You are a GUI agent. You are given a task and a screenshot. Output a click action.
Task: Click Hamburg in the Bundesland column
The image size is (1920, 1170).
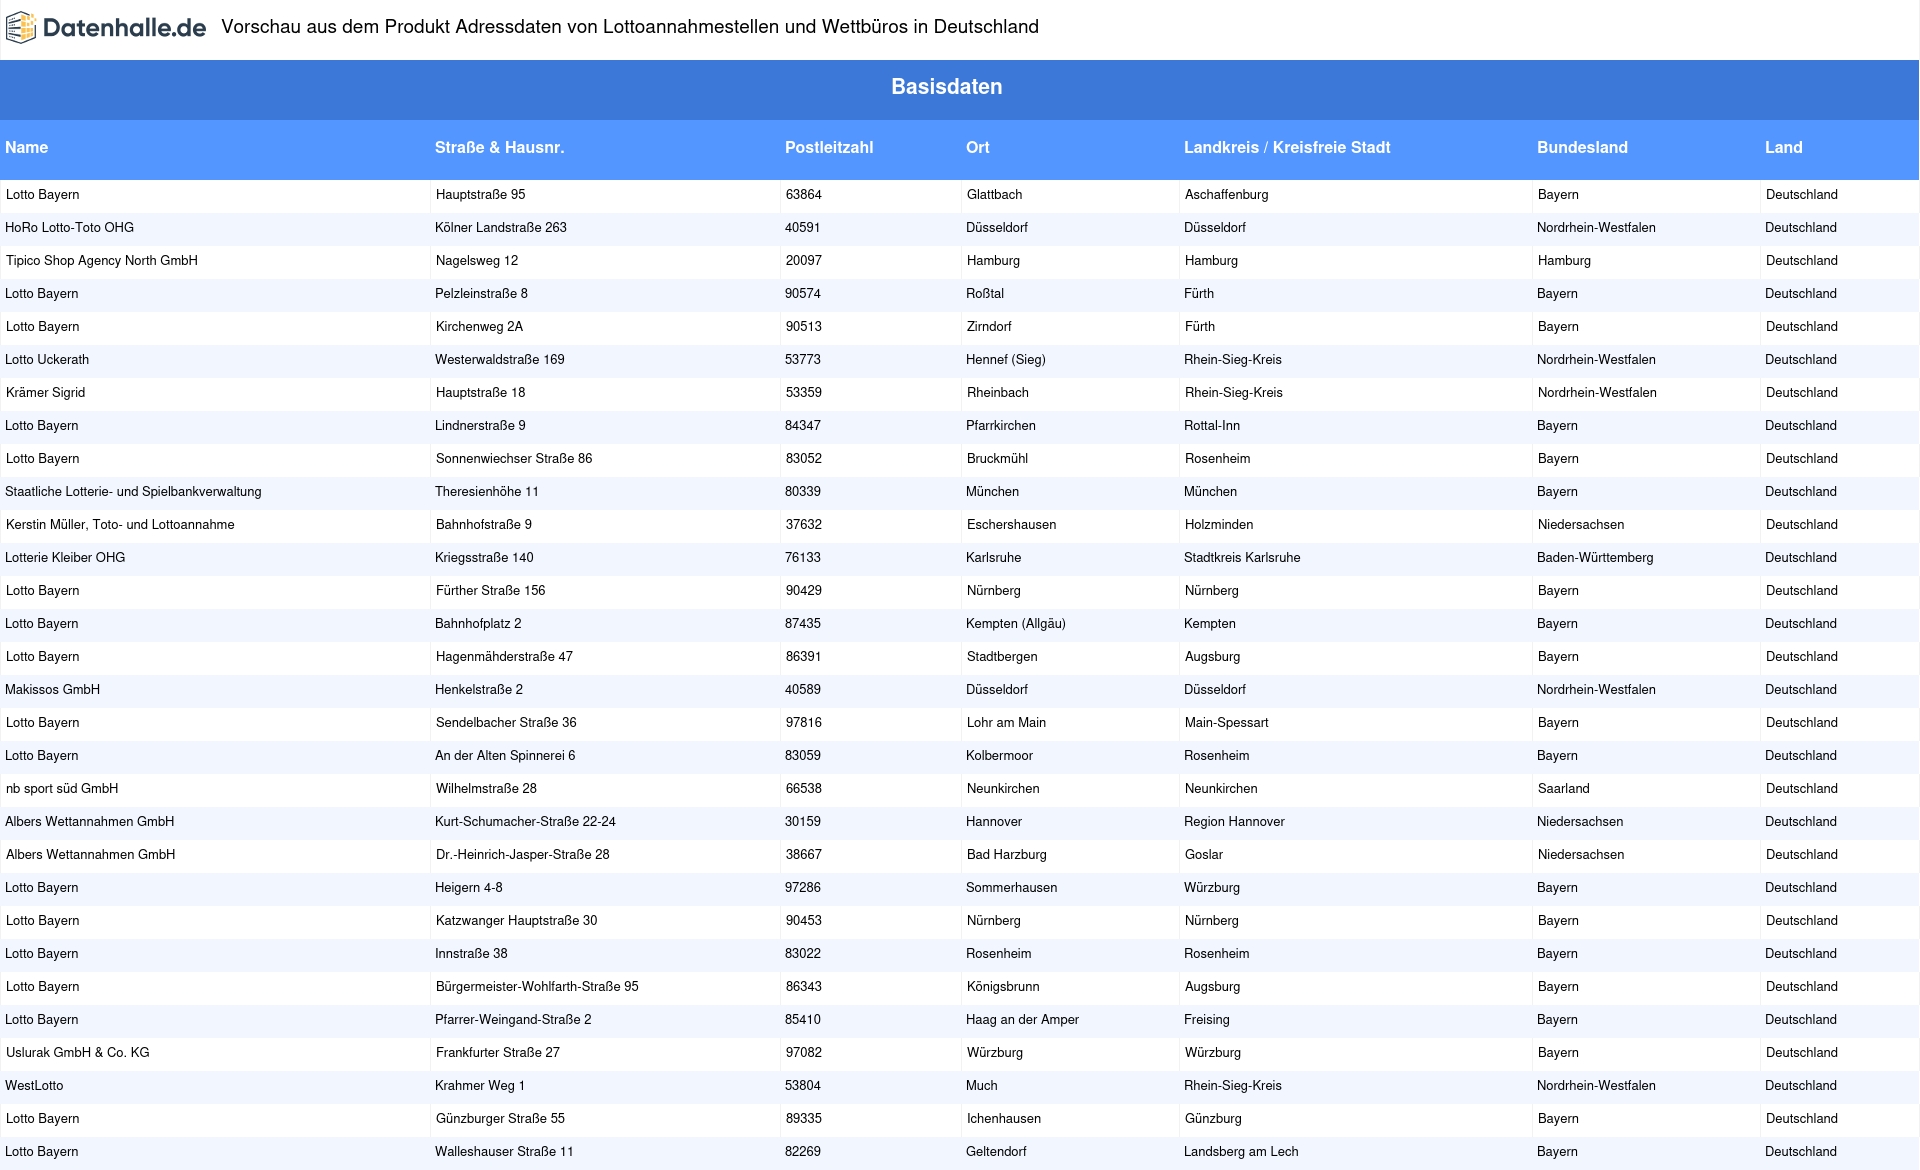pyautogui.click(x=1564, y=260)
